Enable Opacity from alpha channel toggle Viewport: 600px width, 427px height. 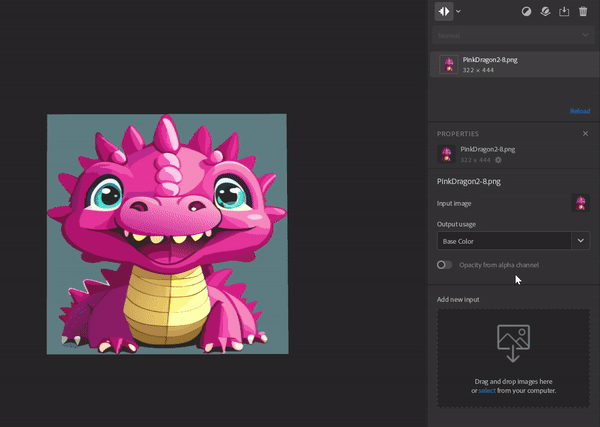click(x=444, y=265)
